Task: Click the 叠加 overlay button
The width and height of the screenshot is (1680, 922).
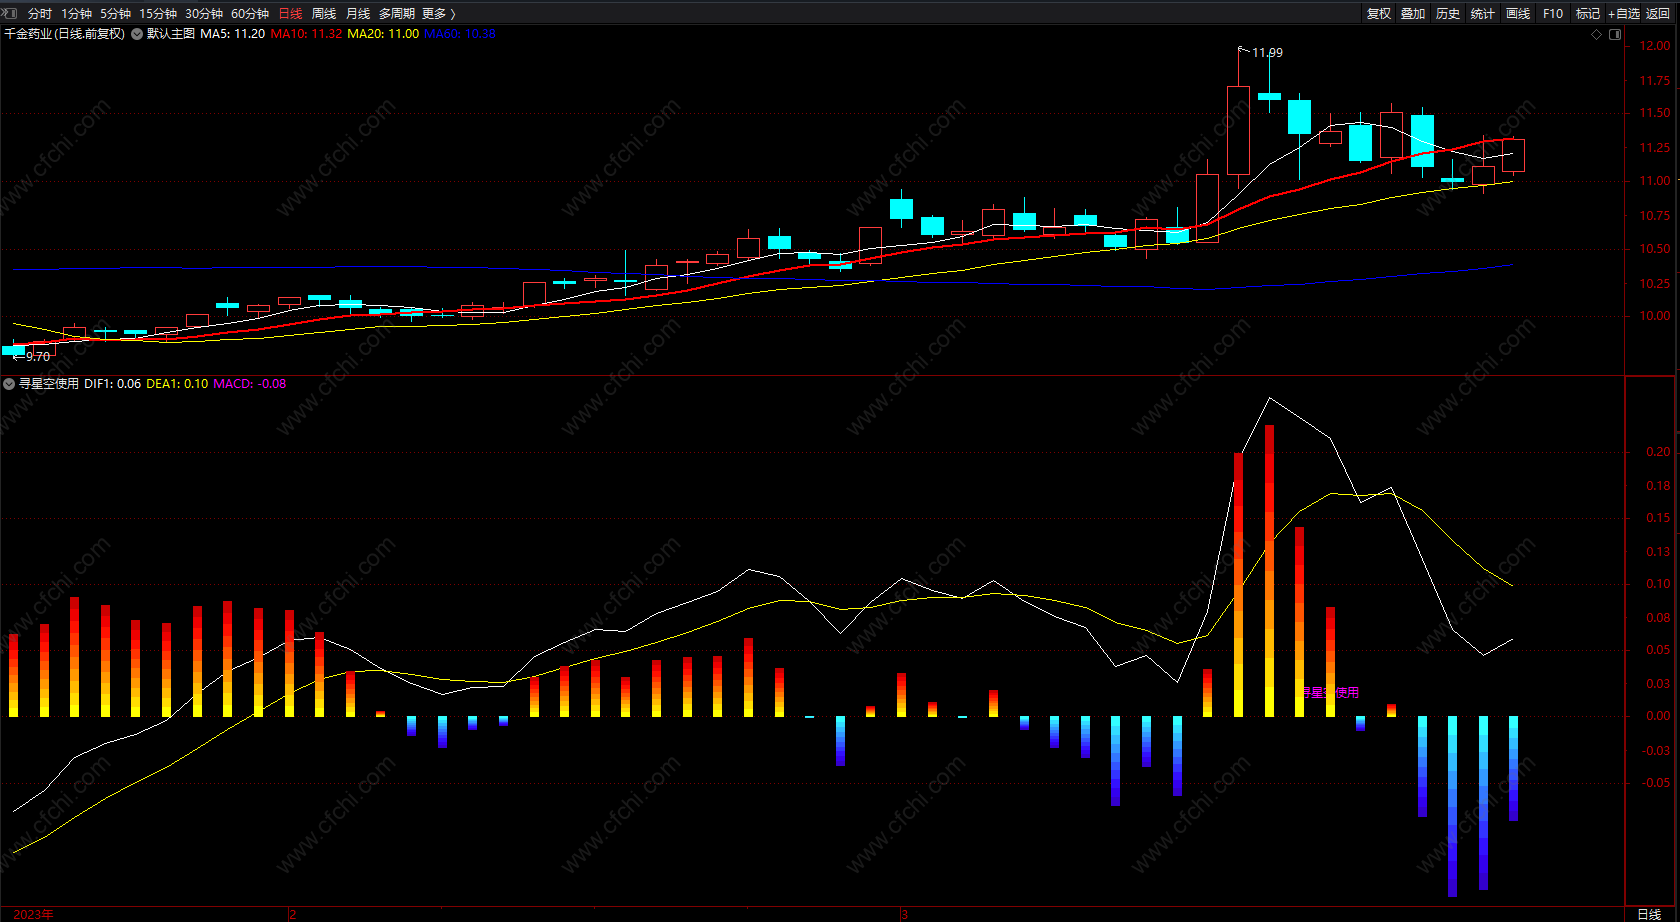Action: pos(1413,13)
